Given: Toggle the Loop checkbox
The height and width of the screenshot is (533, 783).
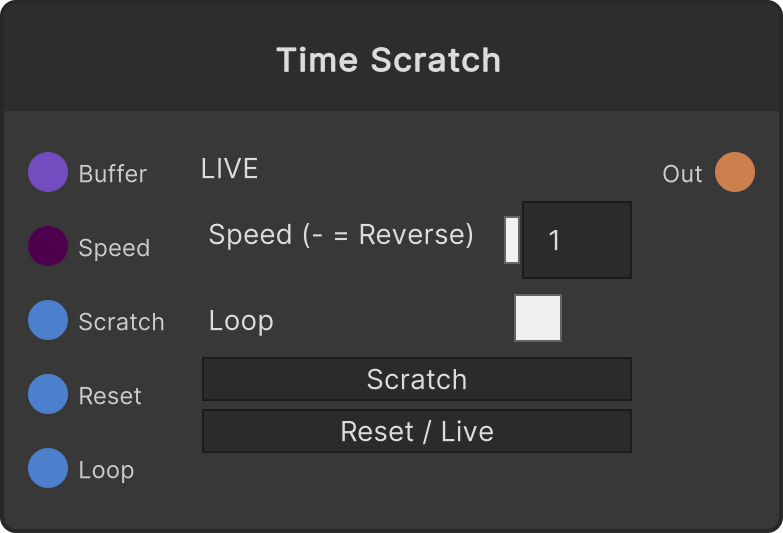Looking at the screenshot, I should pos(538,318).
